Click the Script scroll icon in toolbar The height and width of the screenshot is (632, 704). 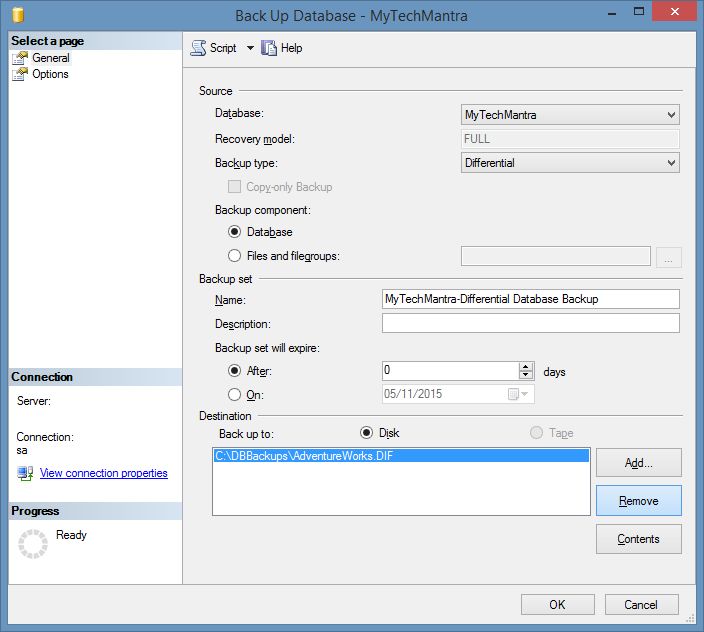(x=198, y=48)
